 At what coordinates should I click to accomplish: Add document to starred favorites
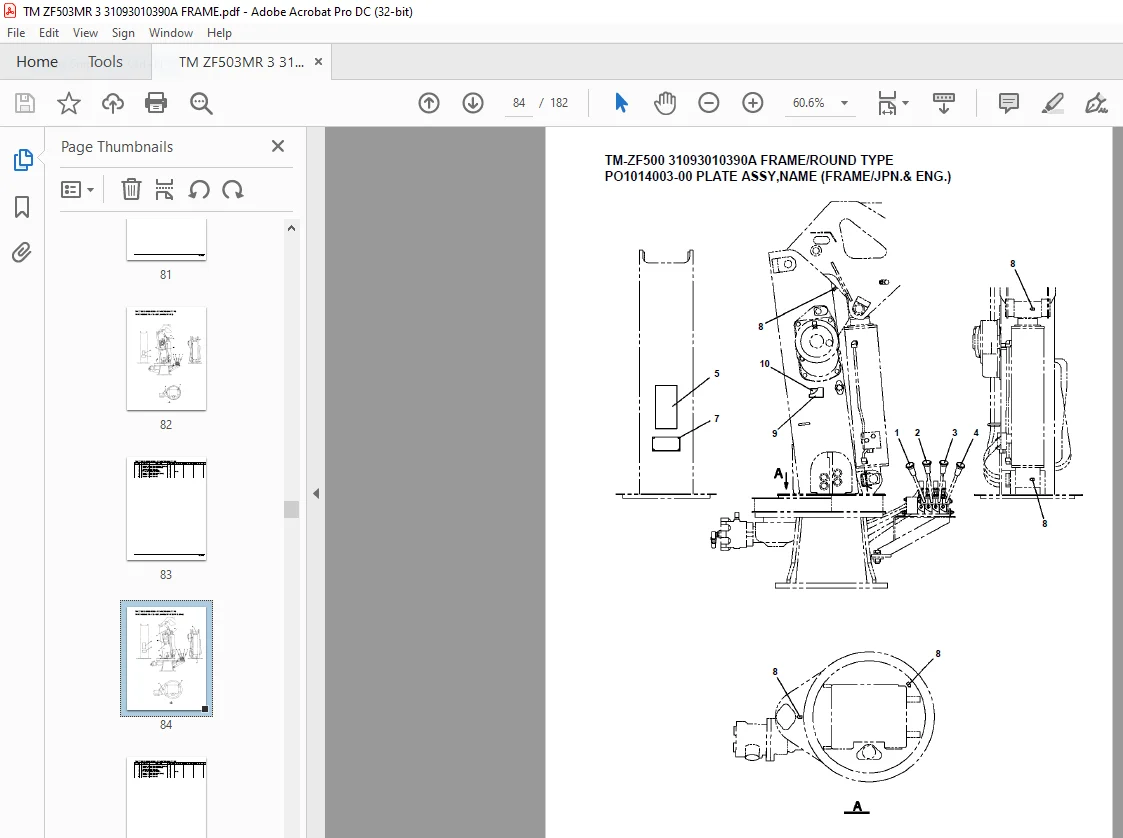[x=69, y=103]
